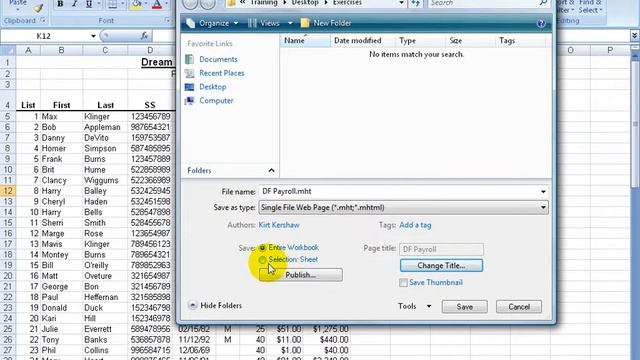The height and width of the screenshot is (360, 640).
Task: Click the Save button
Action: coord(464,307)
